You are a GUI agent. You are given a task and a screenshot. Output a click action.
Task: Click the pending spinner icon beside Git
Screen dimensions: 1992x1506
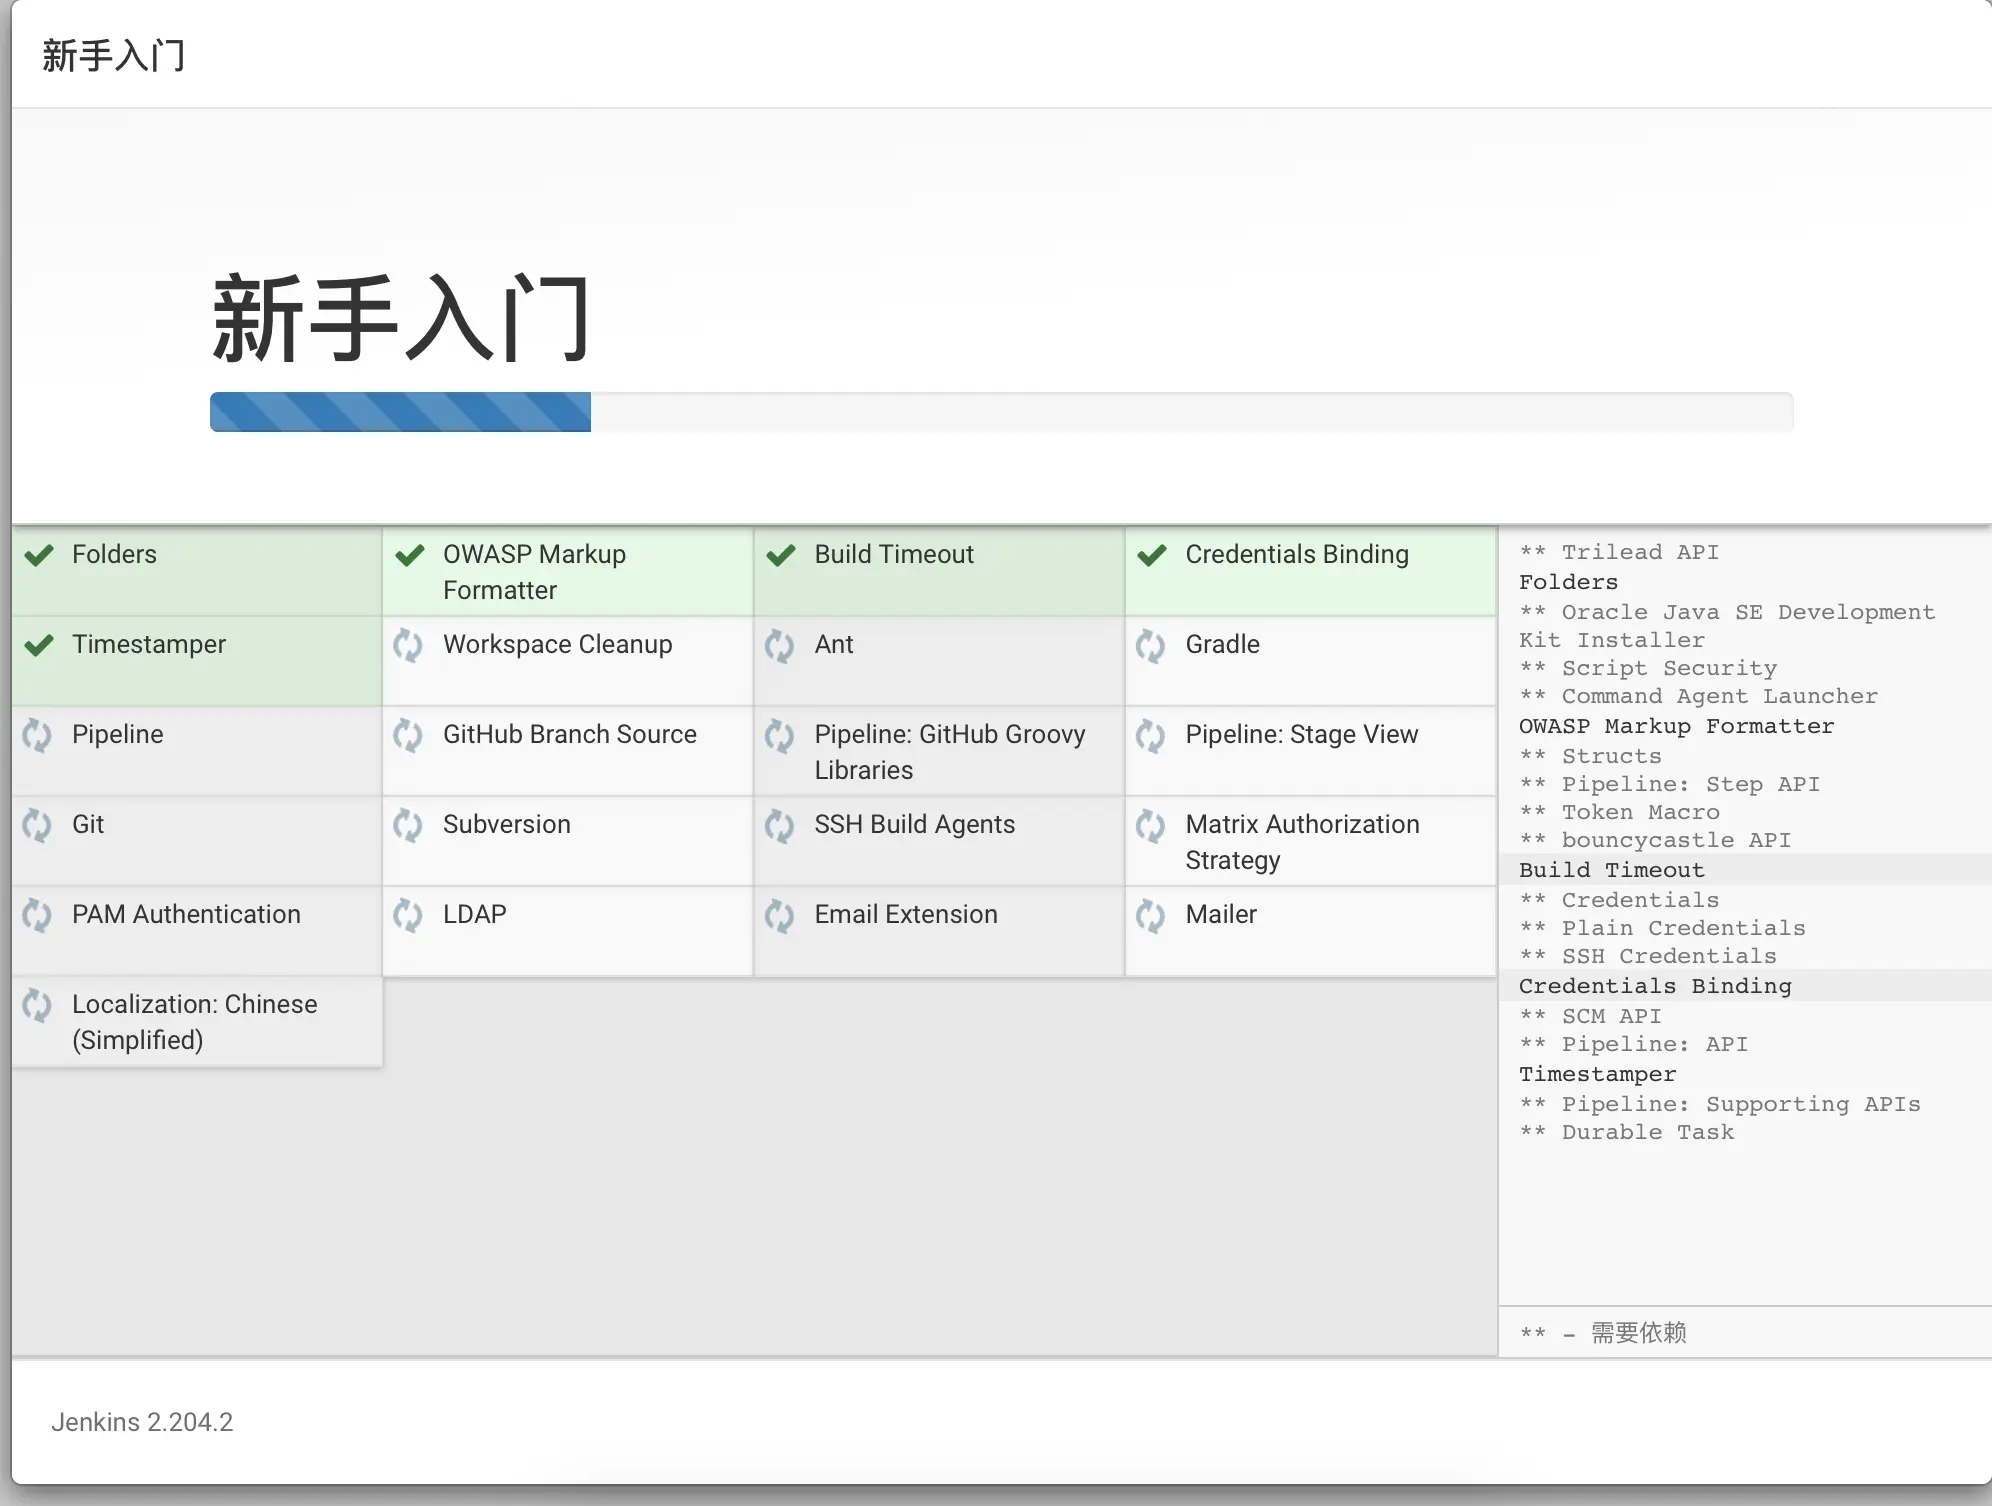37,826
